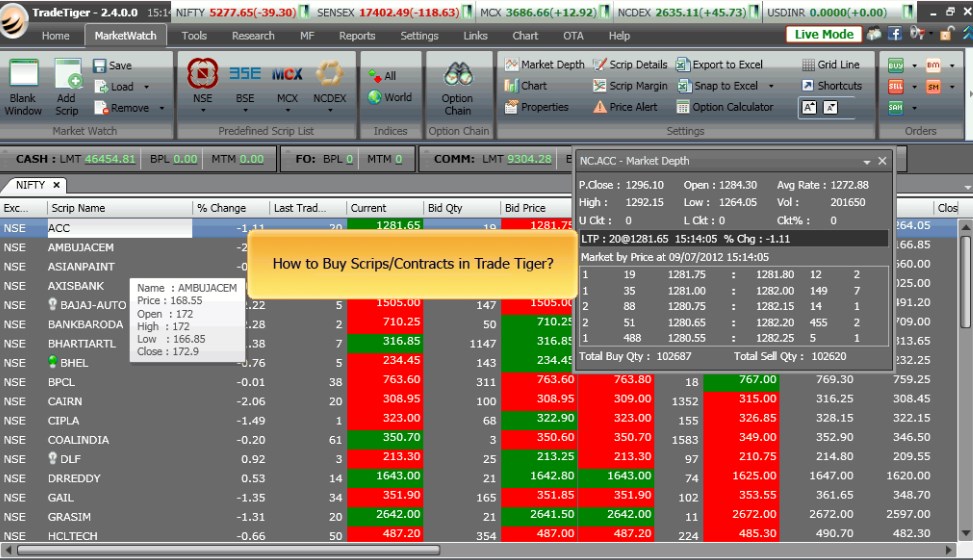This screenshot has height=560, width=973.
Task: Toggle Grid Line display
Action: [x=830, y=64]
